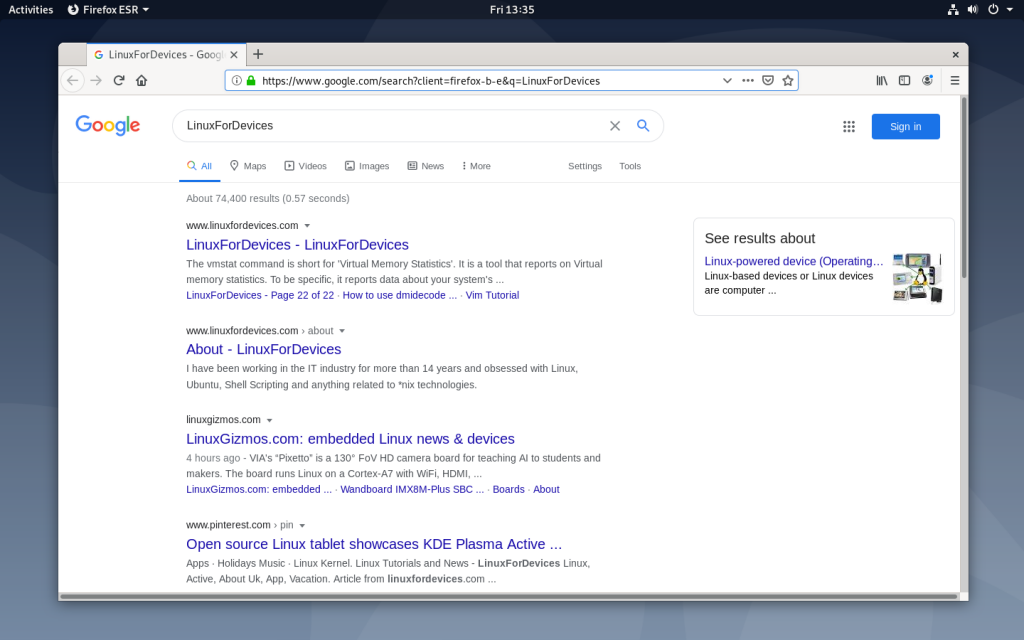Expand arrow beside linuxfordevices.com › about

pos(342,331)
